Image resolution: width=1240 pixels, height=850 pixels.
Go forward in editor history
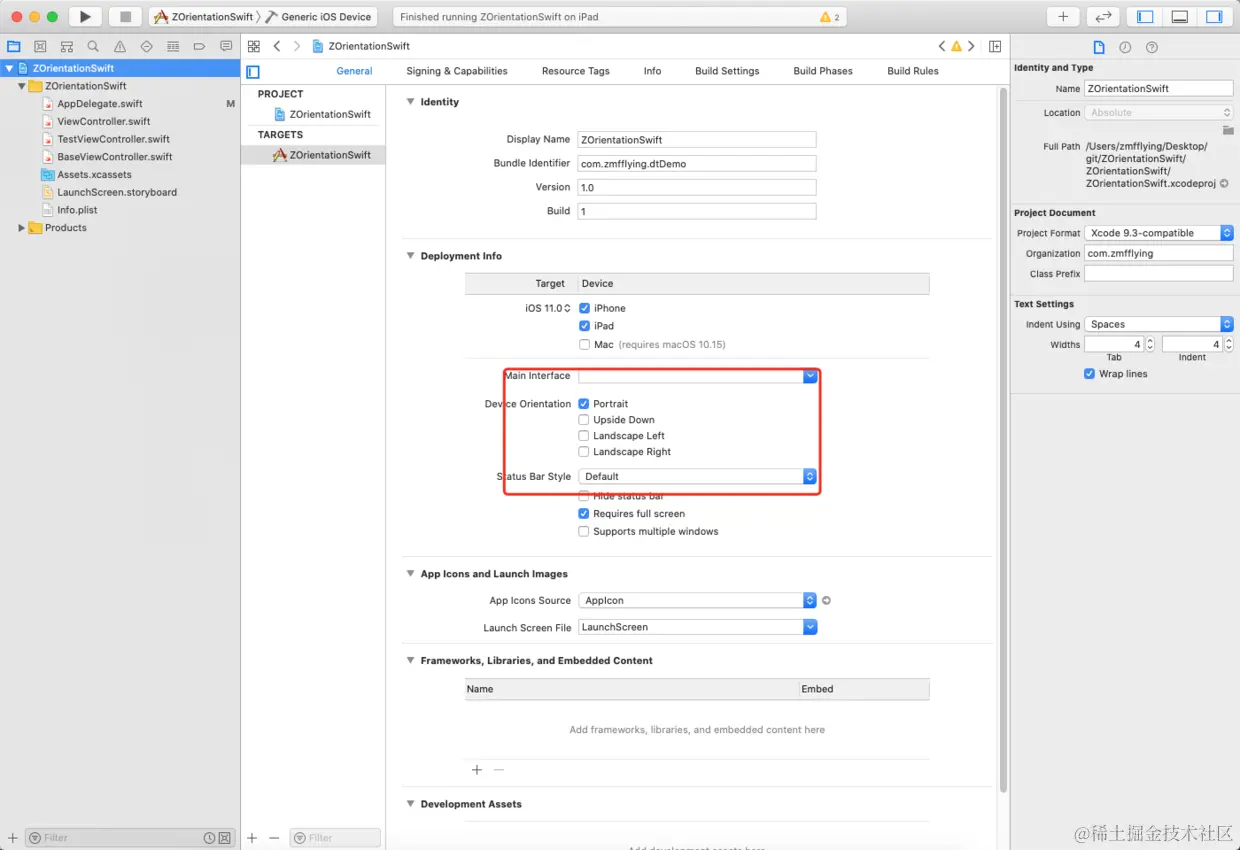pyautogui.click(x=297, y=46)
